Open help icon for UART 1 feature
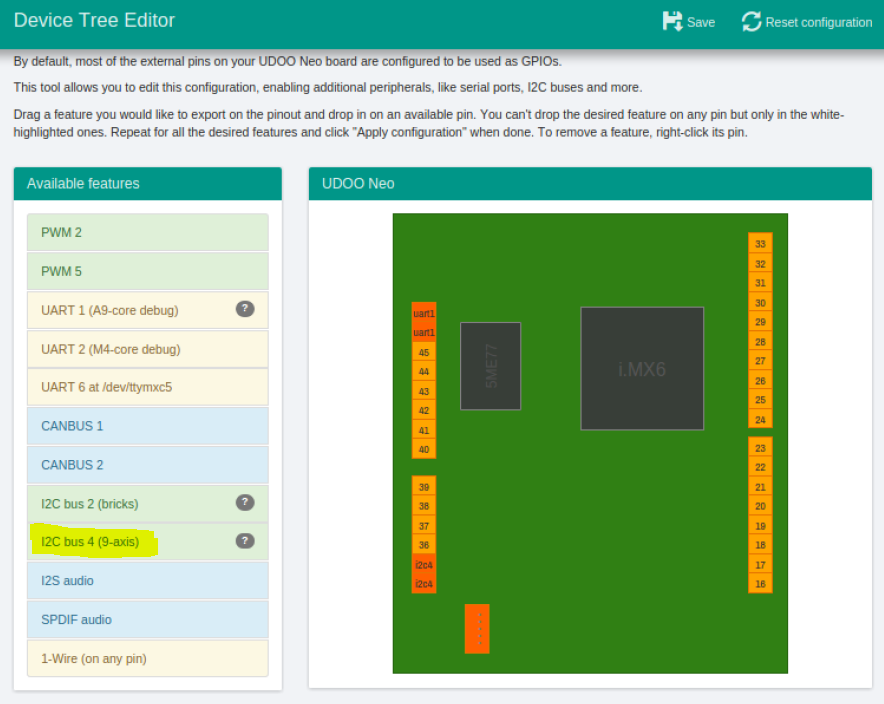884x704 pixels. pyautogui.click(x=245, y=309)
